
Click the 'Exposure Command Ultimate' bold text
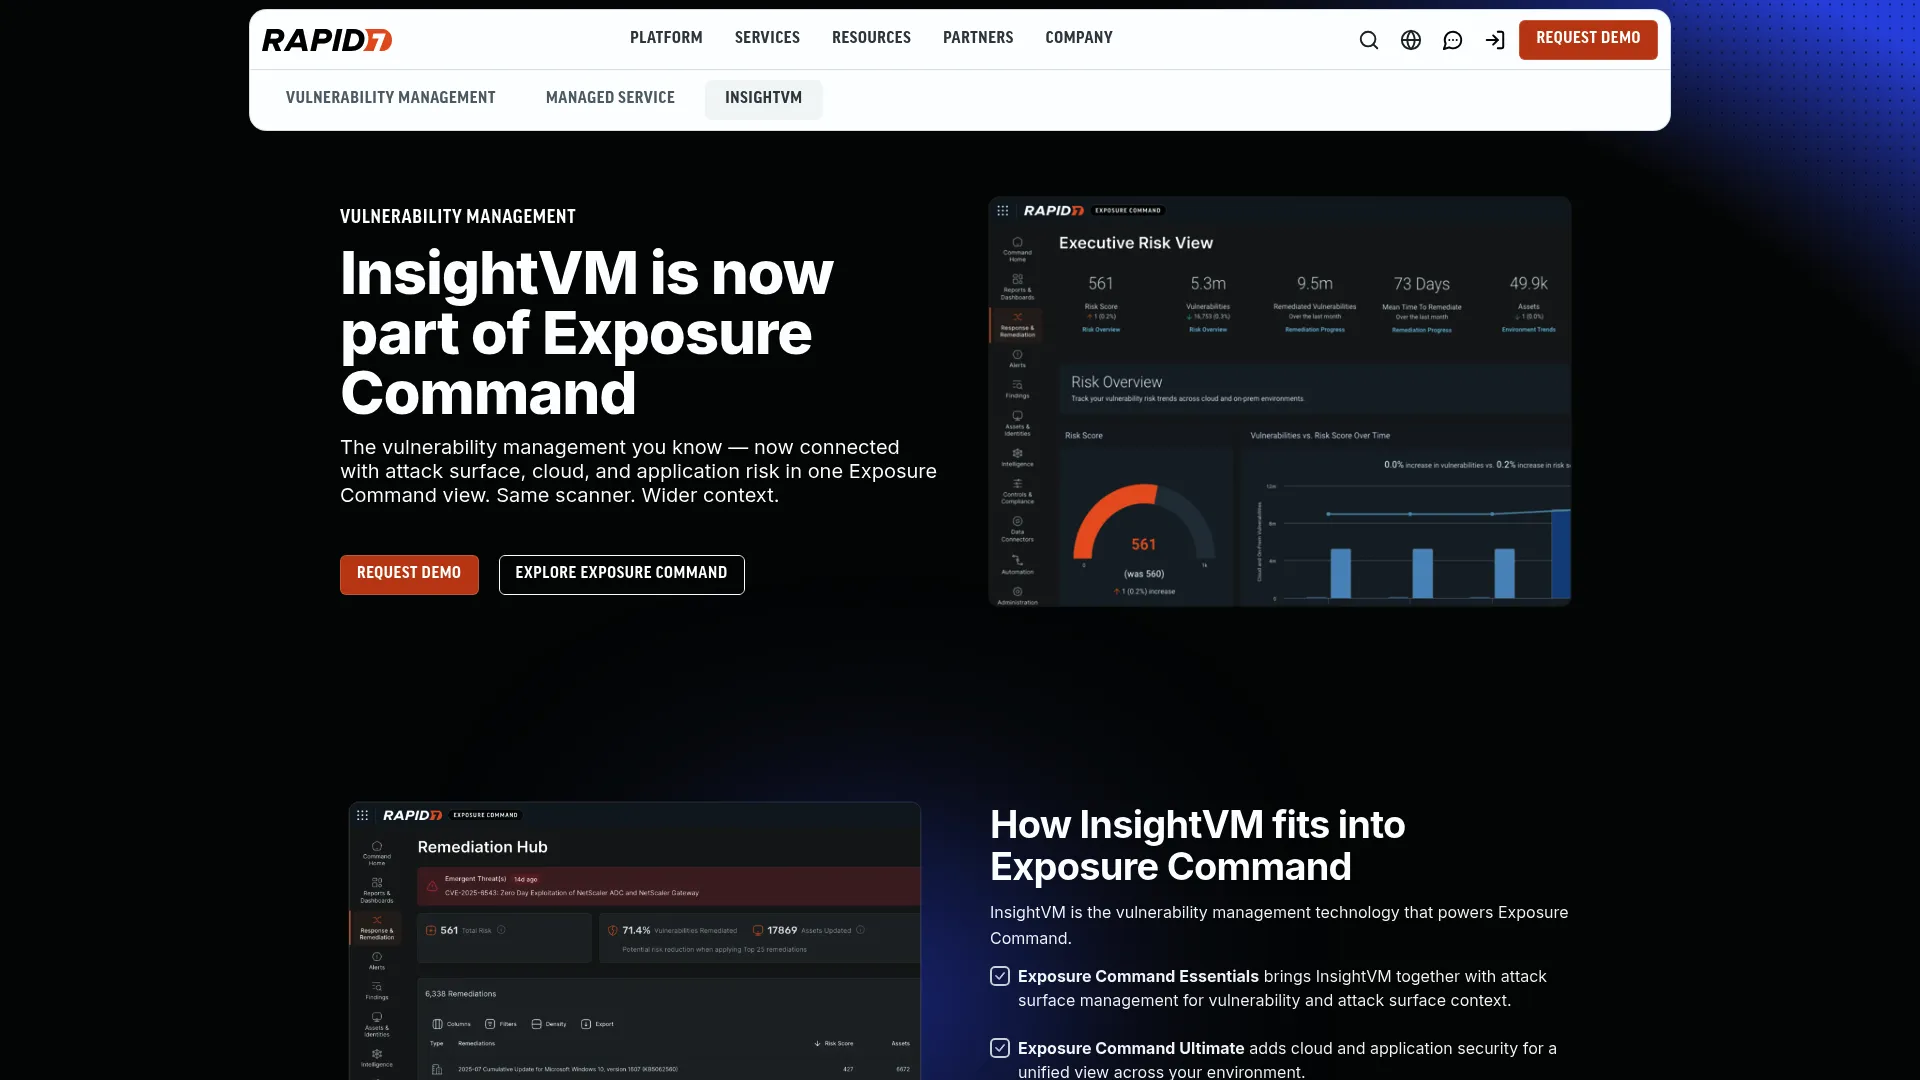point(1131,1048)
